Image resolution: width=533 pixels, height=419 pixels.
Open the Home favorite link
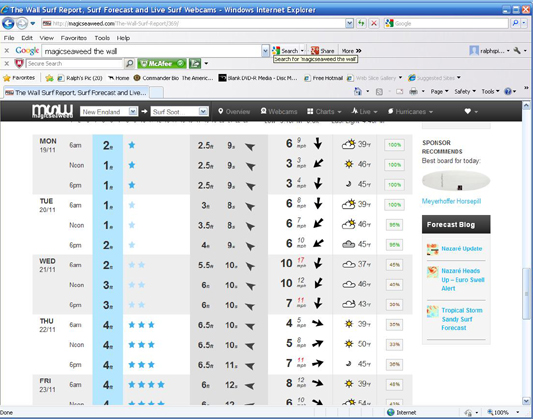tap(118, 78)
